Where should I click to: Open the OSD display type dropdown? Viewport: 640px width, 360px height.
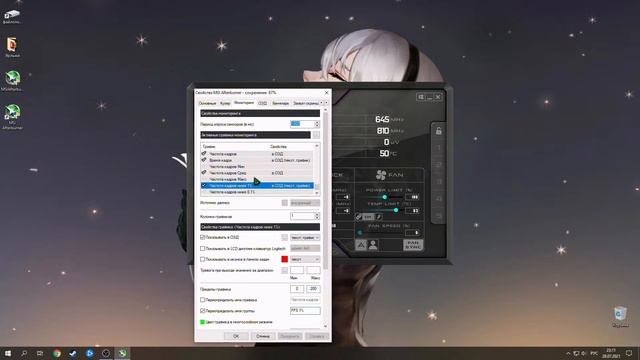coord(305,238)
